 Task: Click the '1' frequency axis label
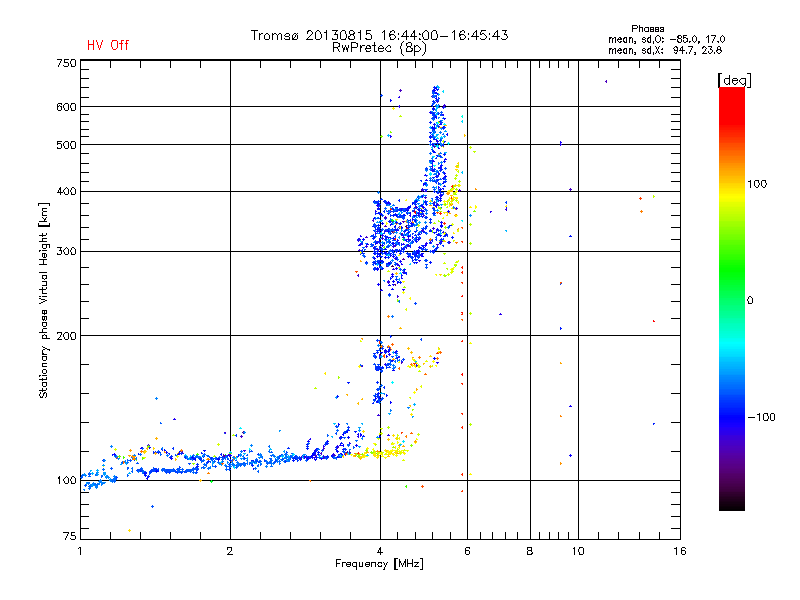coord(80,551)
